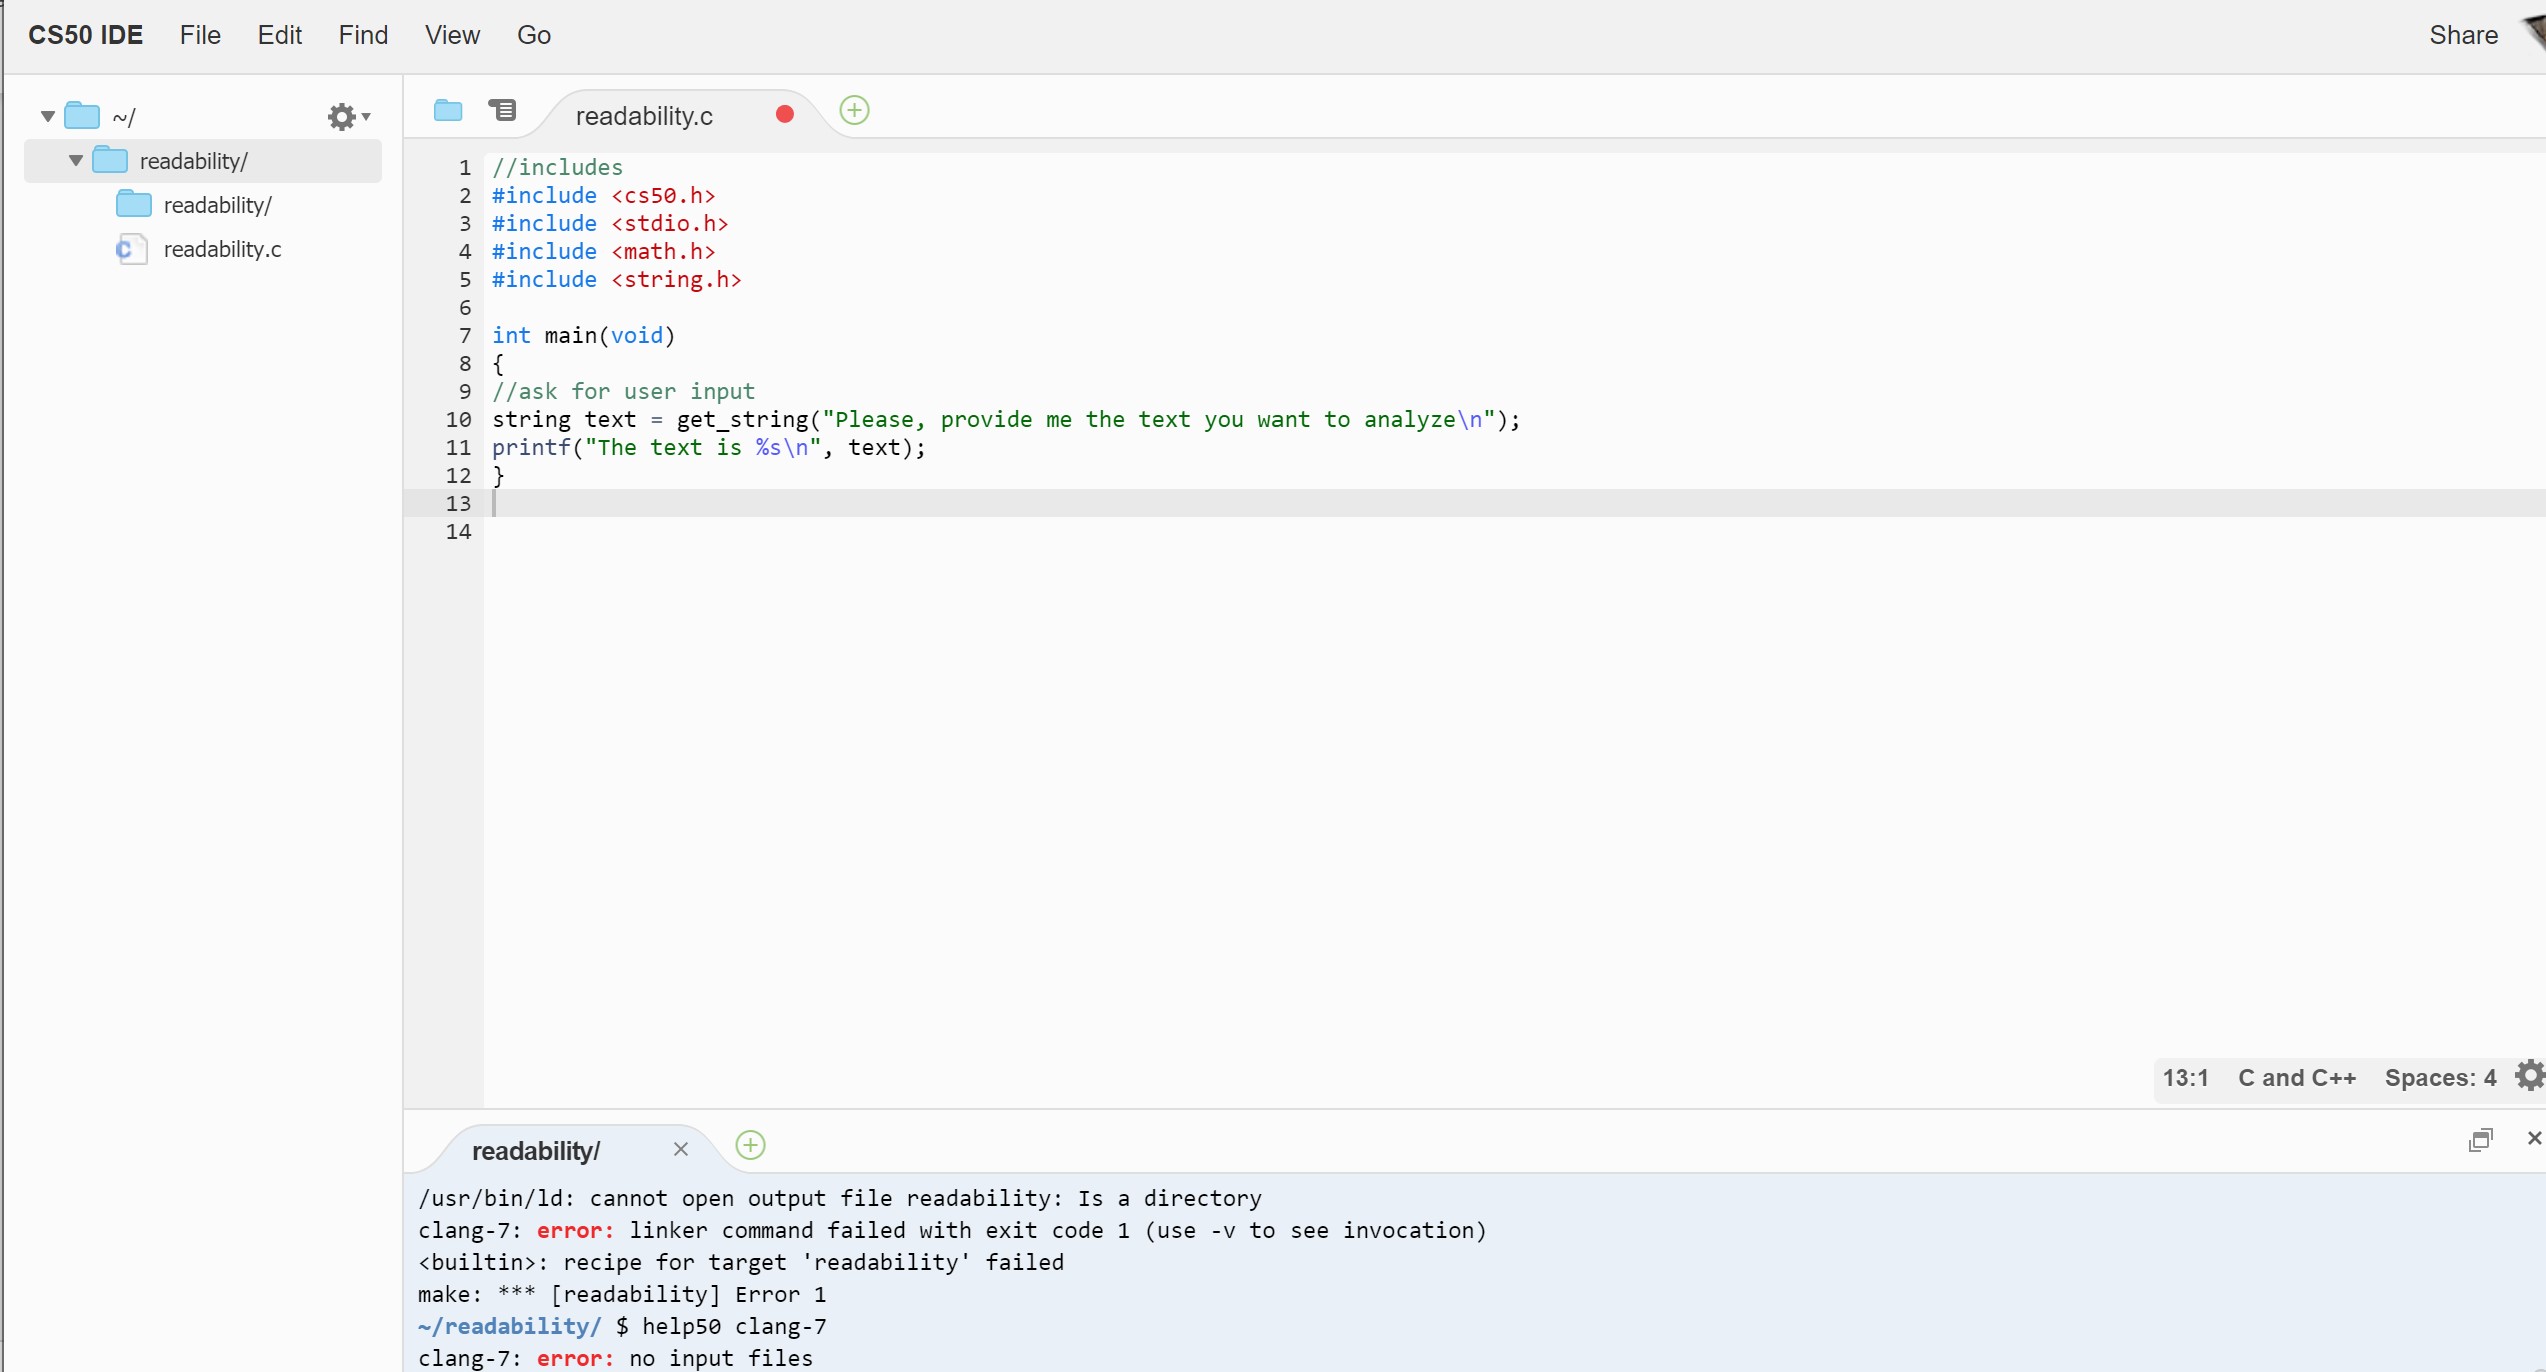Open the Edit menu
The height and width of the screenshot is (1372, 2546).
[x=280, y=35]
